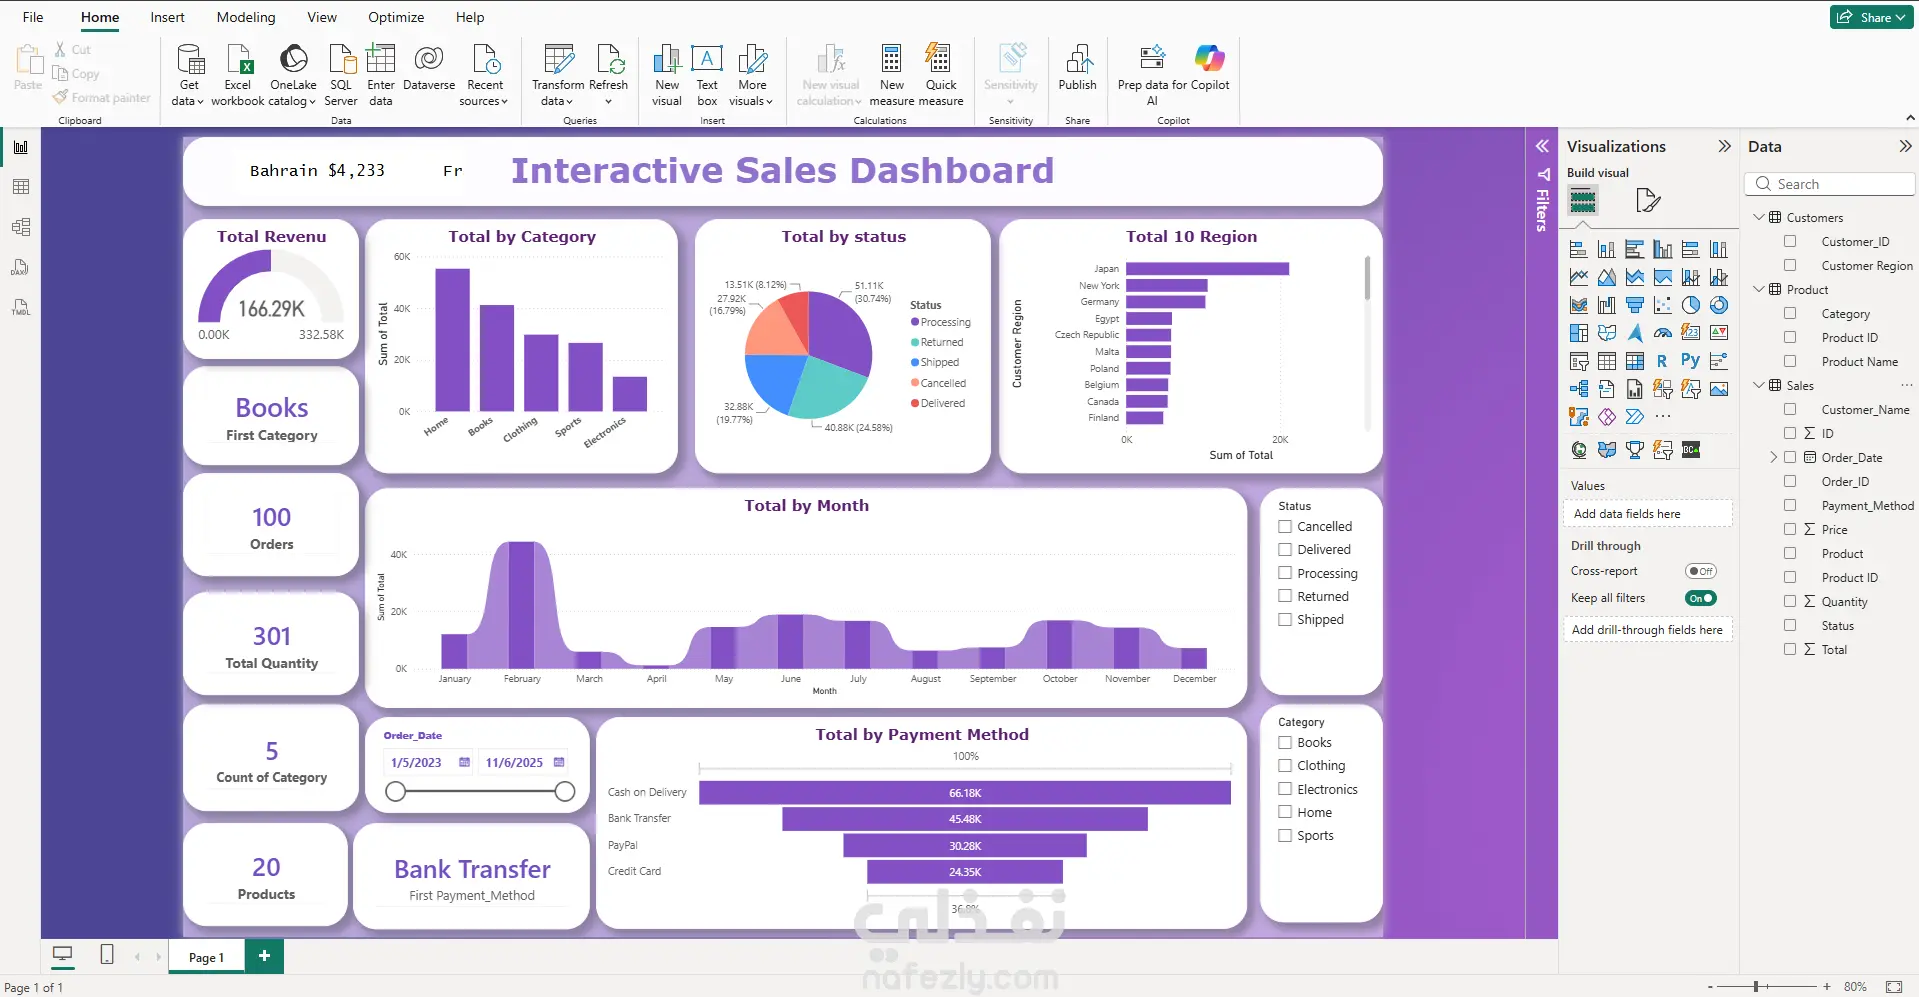Viewport: 1919px width, 997px height.
Task: Open the Modeling ribbon tab
Action: tap(245, 17)
